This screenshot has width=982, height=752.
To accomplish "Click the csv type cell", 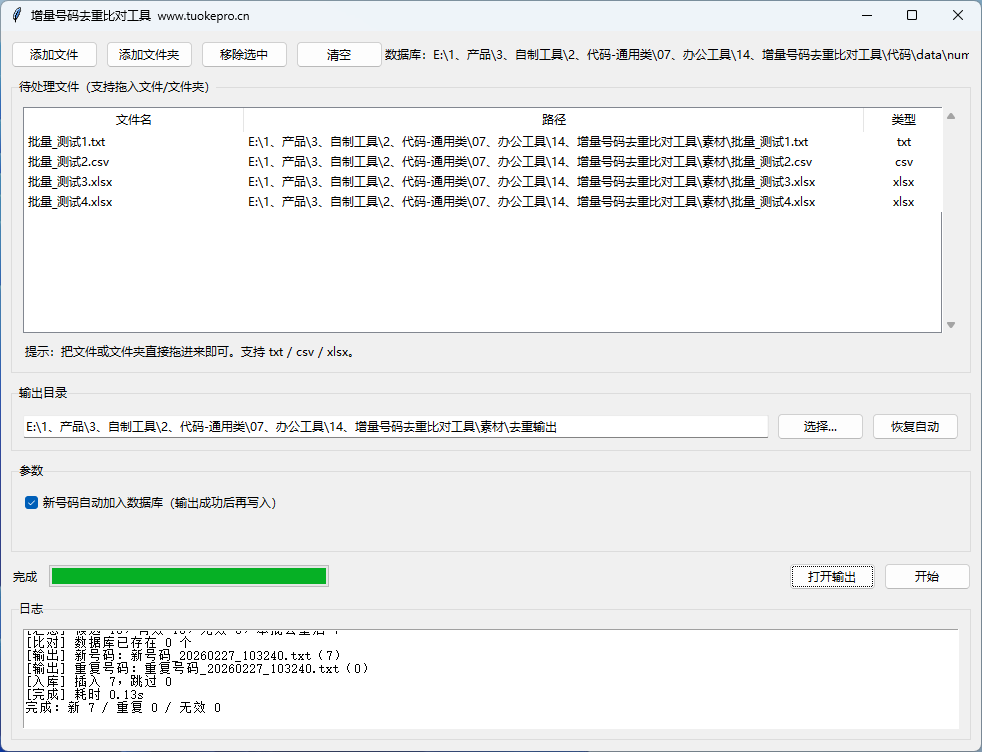I will pyautogui.click(x=904, y=162).
